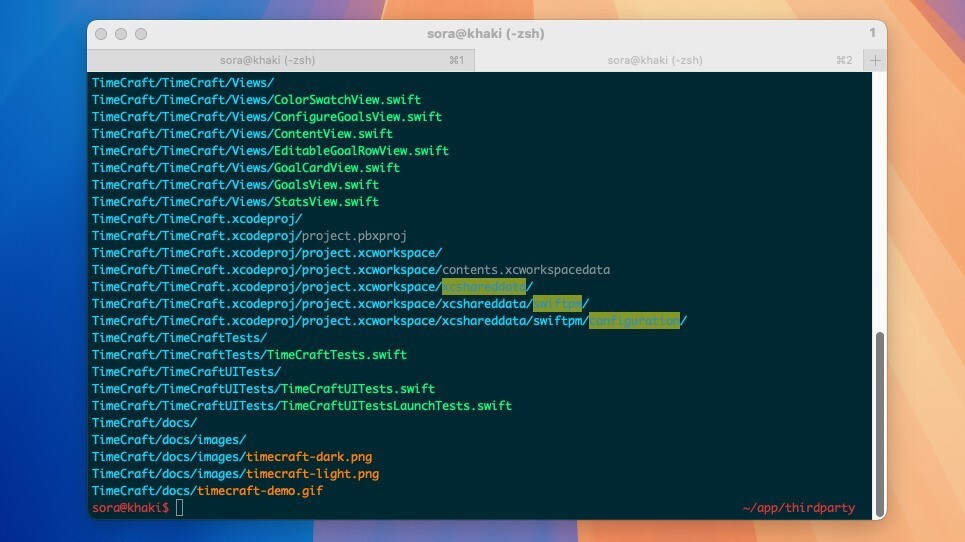Click the timecraft-light.png file name
The image size is (965, 542).
pyautogui.click(x=313, y=474)
